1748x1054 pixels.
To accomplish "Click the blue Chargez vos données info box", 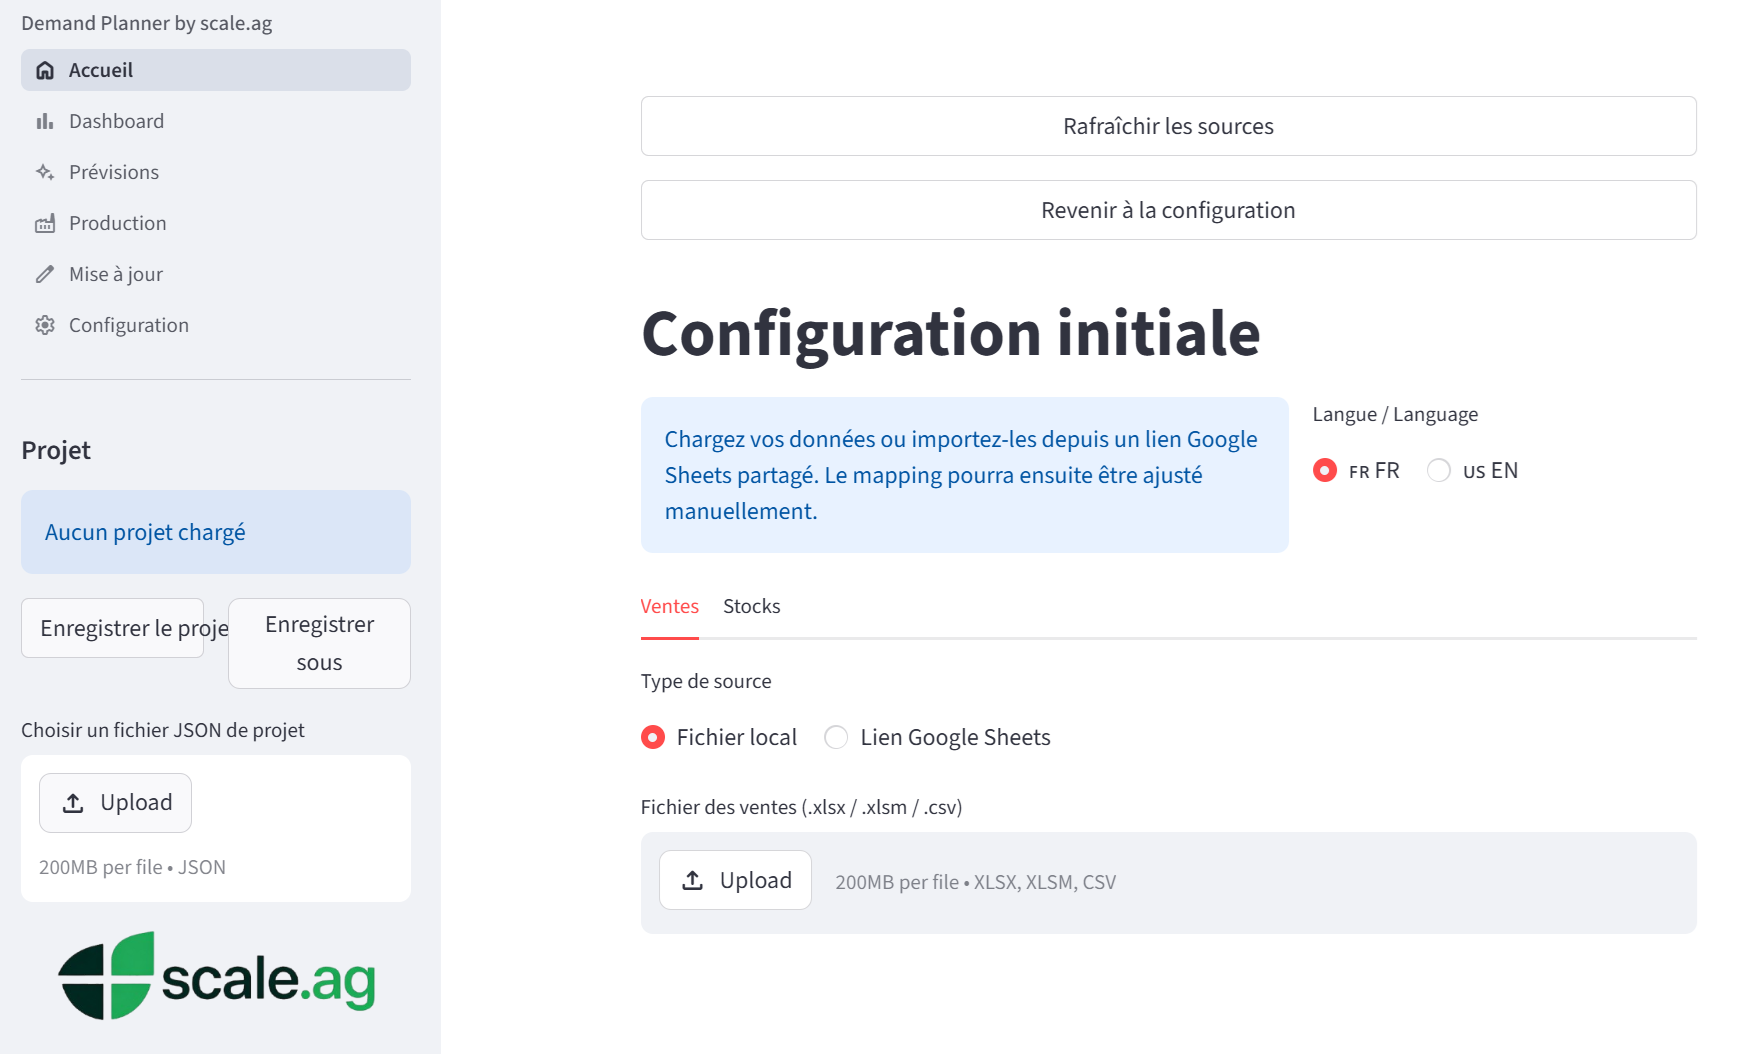I will point(965,475).
